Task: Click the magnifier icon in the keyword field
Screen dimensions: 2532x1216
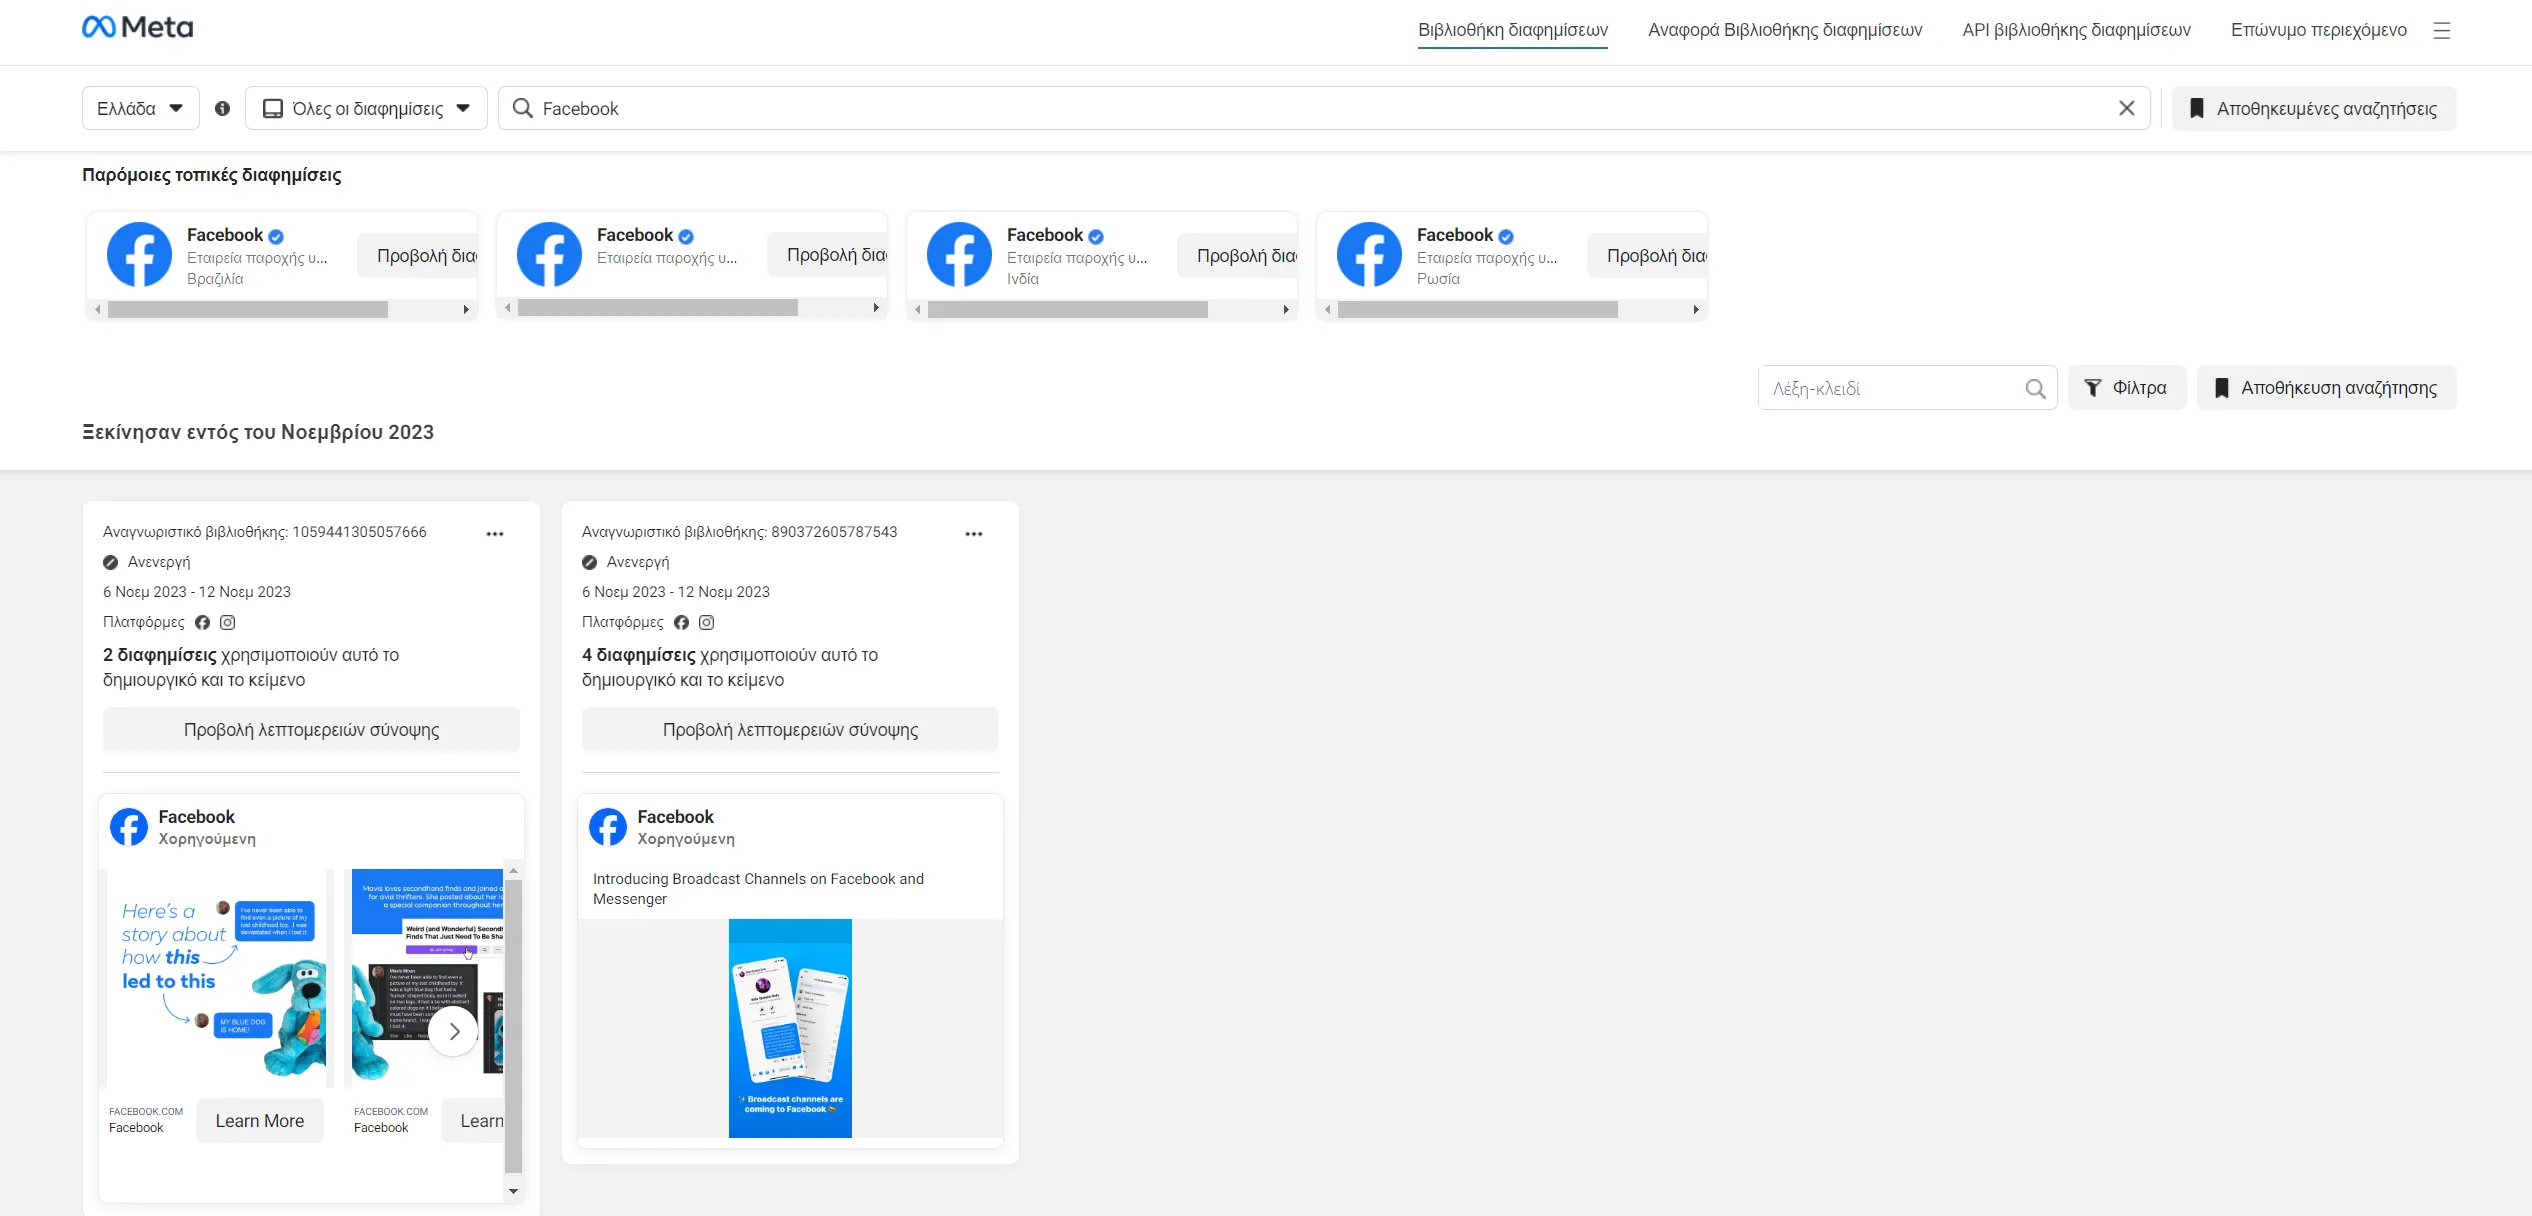Action: pos(2035,388)
